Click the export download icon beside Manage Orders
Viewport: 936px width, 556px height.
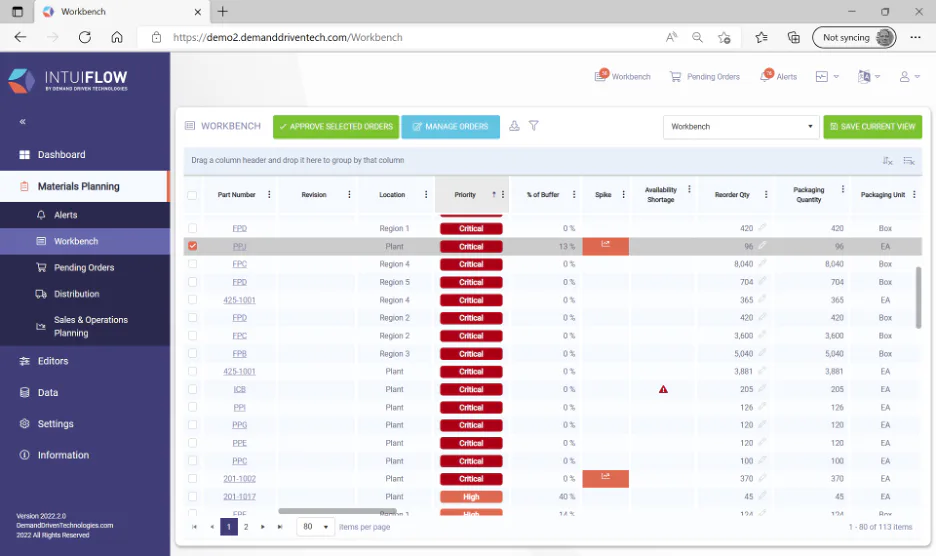[514, 126]
